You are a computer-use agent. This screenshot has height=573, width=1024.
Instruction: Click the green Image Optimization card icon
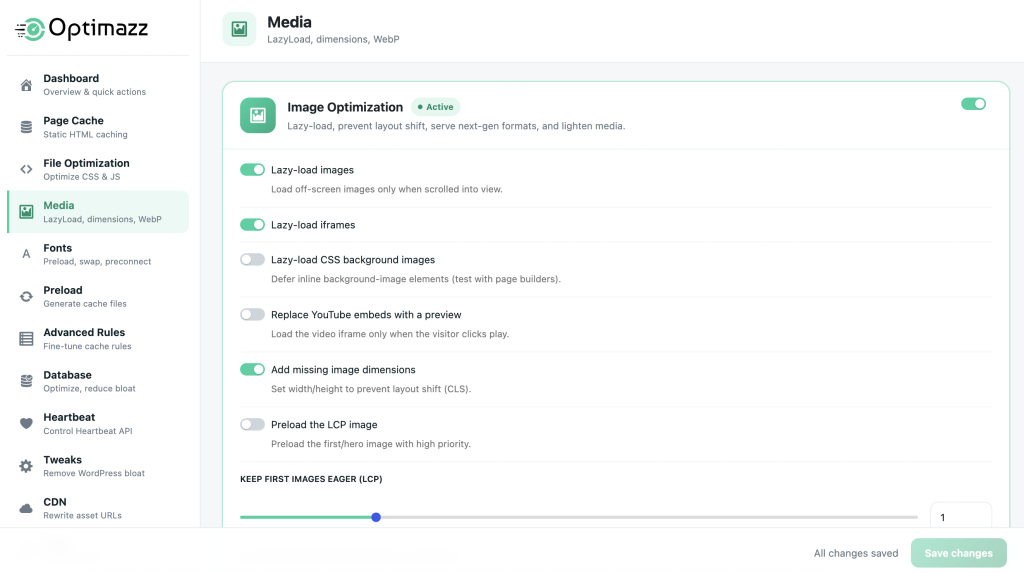(x=258, y=115)
